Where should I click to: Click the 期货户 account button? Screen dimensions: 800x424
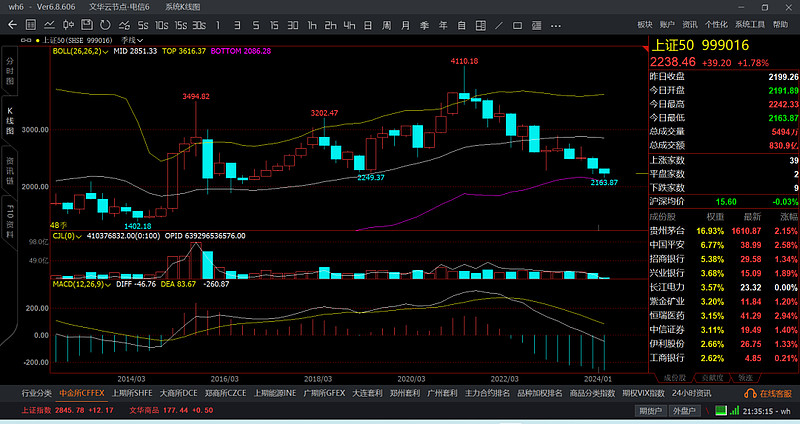(651, 410)
